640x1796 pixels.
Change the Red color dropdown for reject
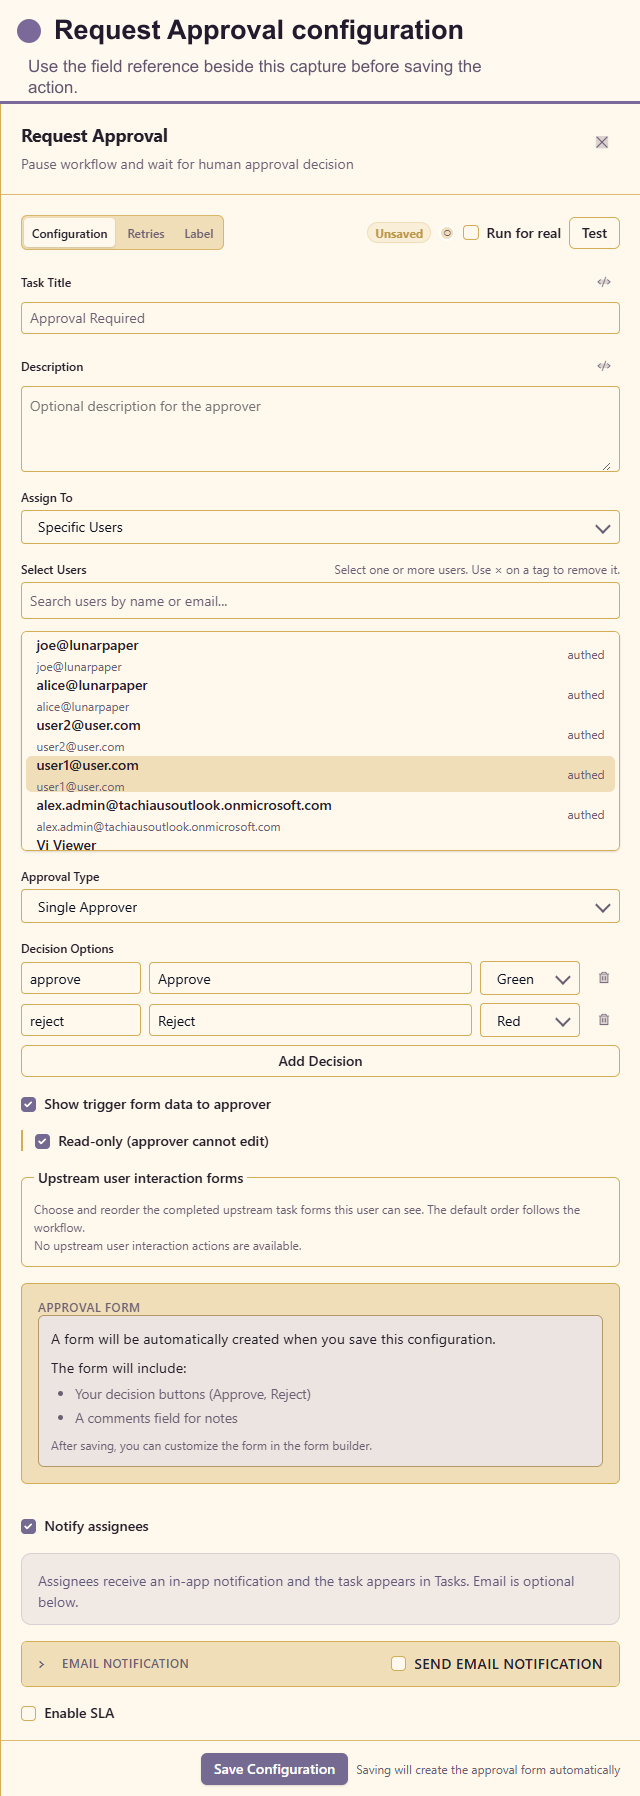[530, 1021]
